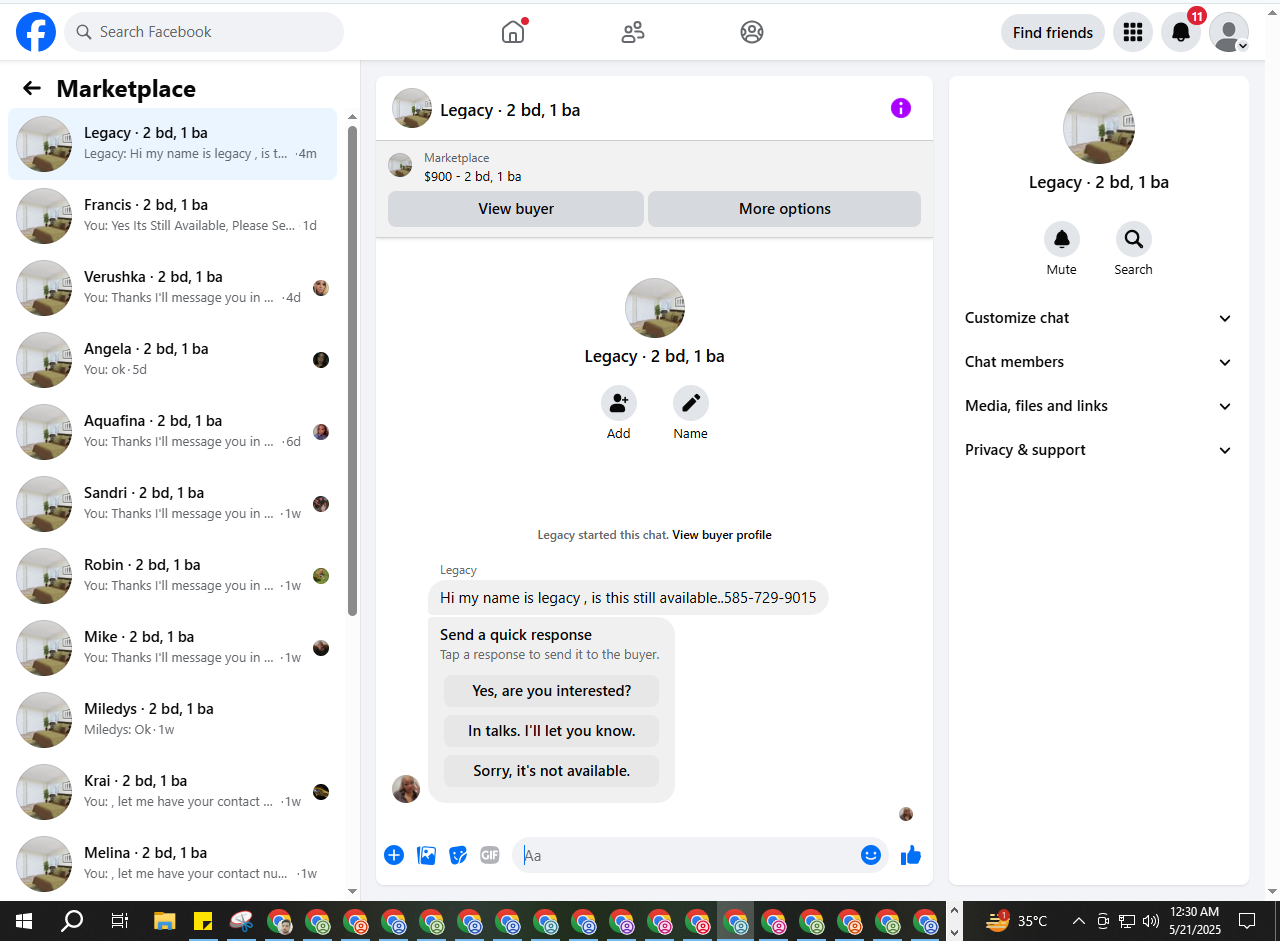The image size is (1280, 941).
Task: Open Melina conversation in chat list
Action: (x=172, y=864)
